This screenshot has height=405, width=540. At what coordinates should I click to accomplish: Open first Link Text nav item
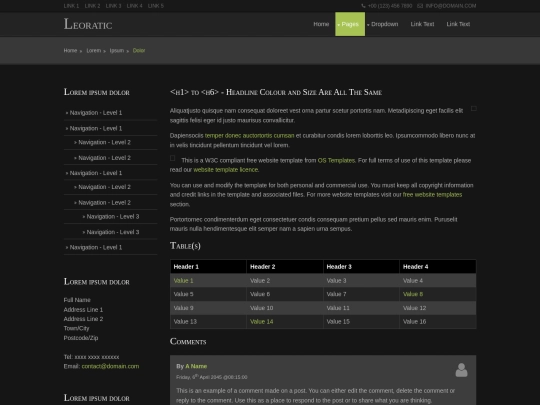[x=422, y=24]
